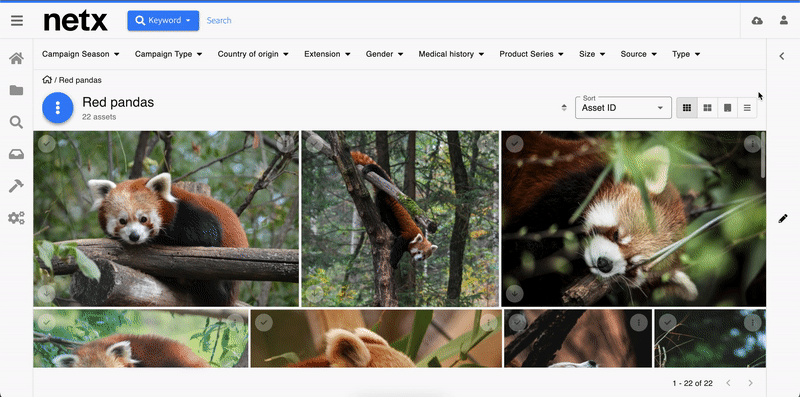The image size is (800, 397).
Task: Select the first panda on log image
Action: (46, 144)
